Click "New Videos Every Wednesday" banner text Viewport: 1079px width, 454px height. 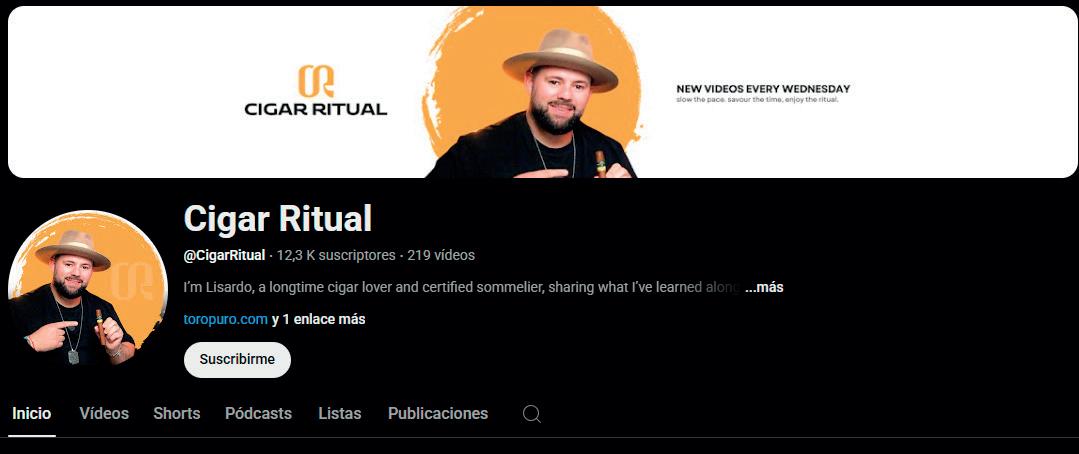[x=763, y=89]
